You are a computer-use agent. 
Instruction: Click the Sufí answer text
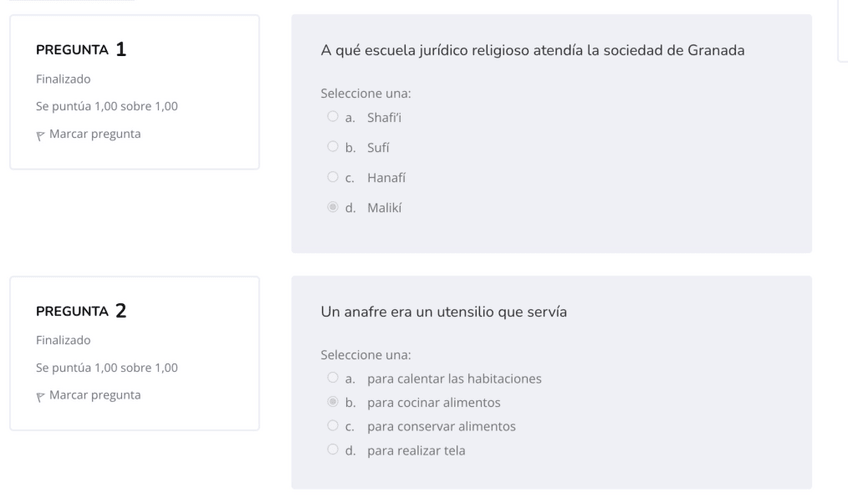[x=378, y=148]
